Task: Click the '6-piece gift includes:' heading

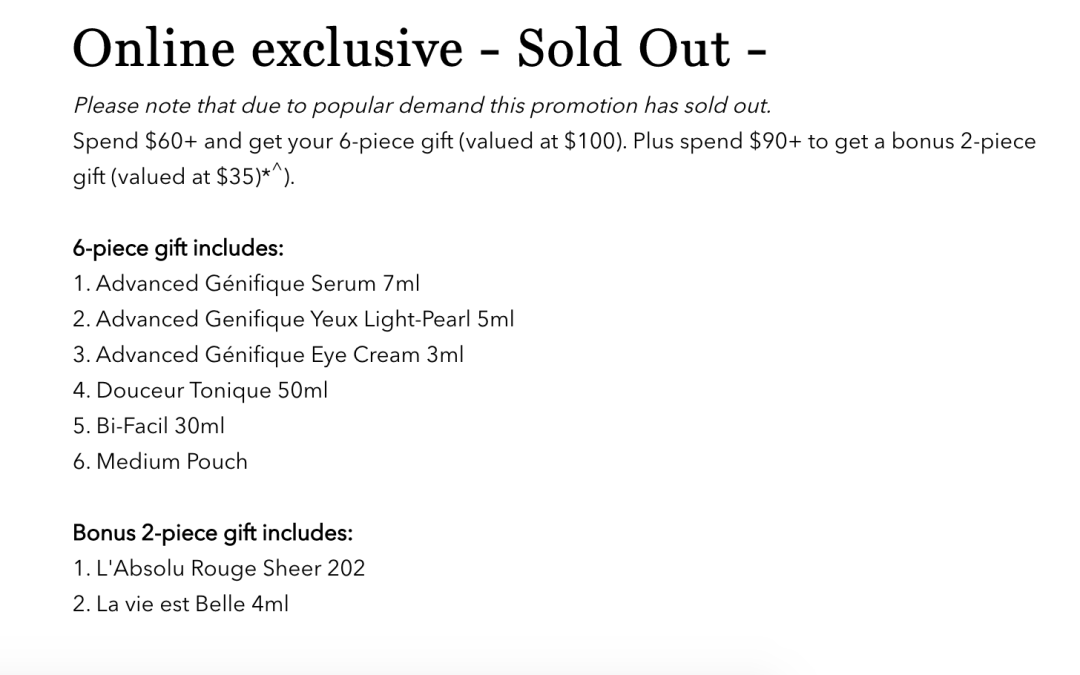Action: (178, 248)
